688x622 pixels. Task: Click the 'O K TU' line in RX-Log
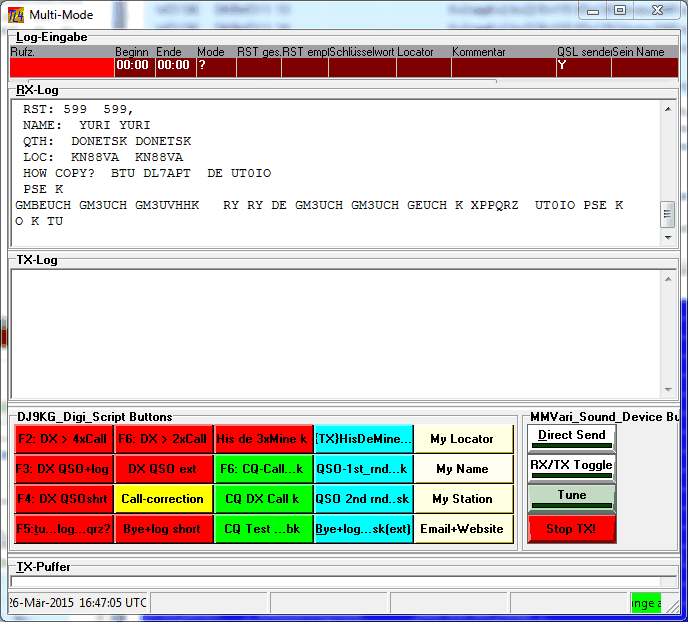pos(39,221)
